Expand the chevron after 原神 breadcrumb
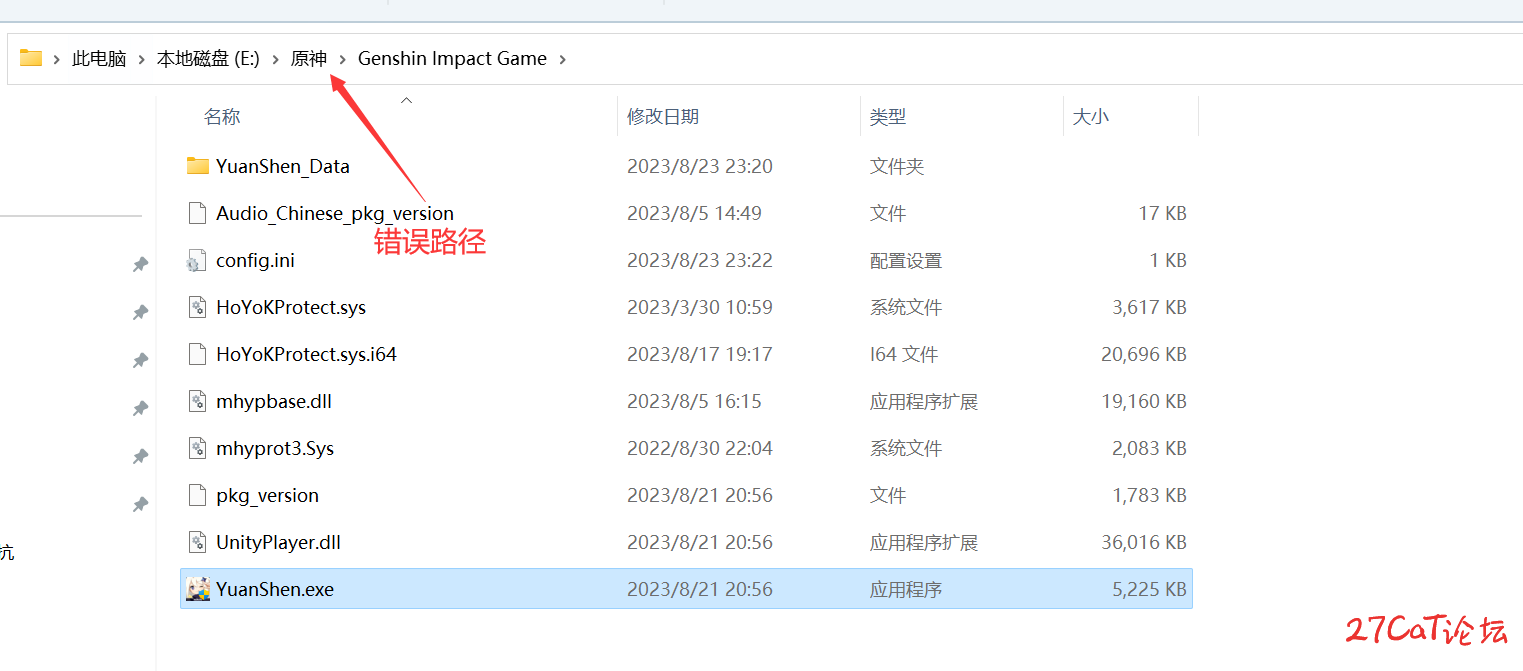The height and width of the screenshot is (671, 1523). pos(342,59)
